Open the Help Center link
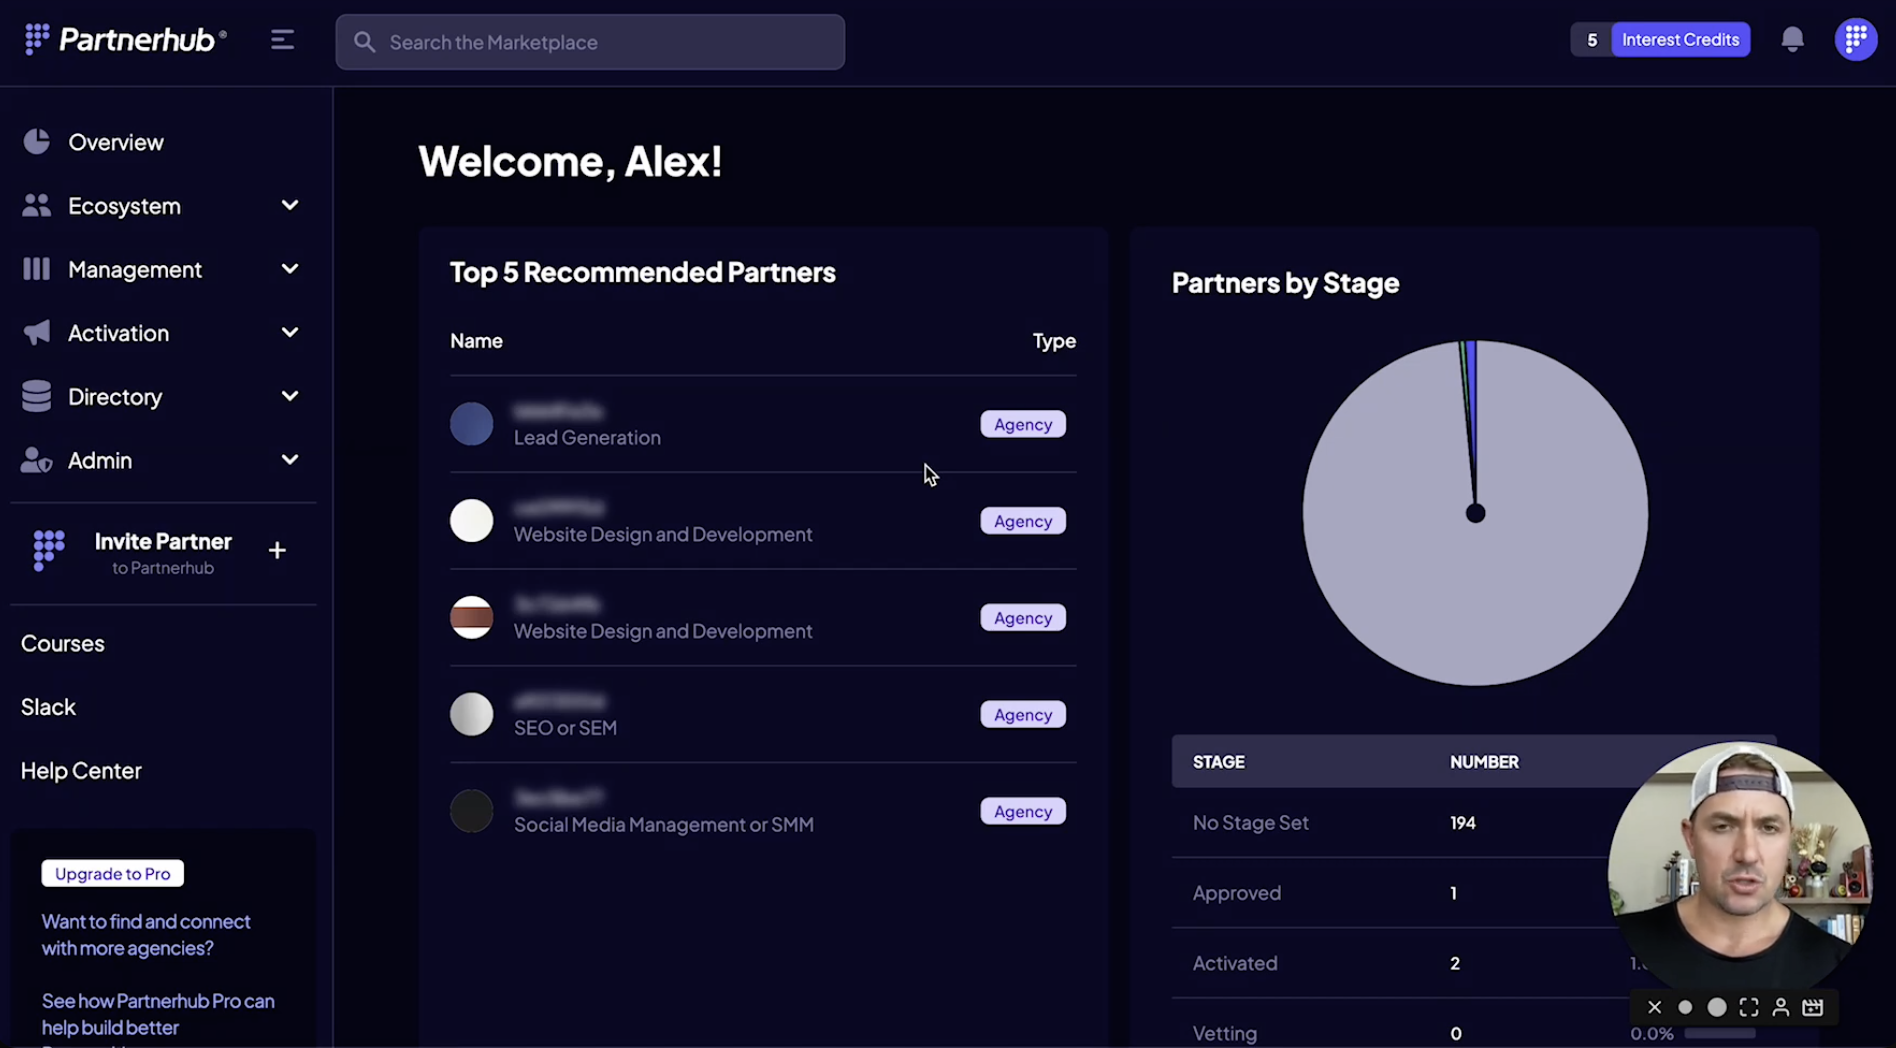Image resolution: width=1896 pixels, height=1048 pixels. tap(81, 771)
